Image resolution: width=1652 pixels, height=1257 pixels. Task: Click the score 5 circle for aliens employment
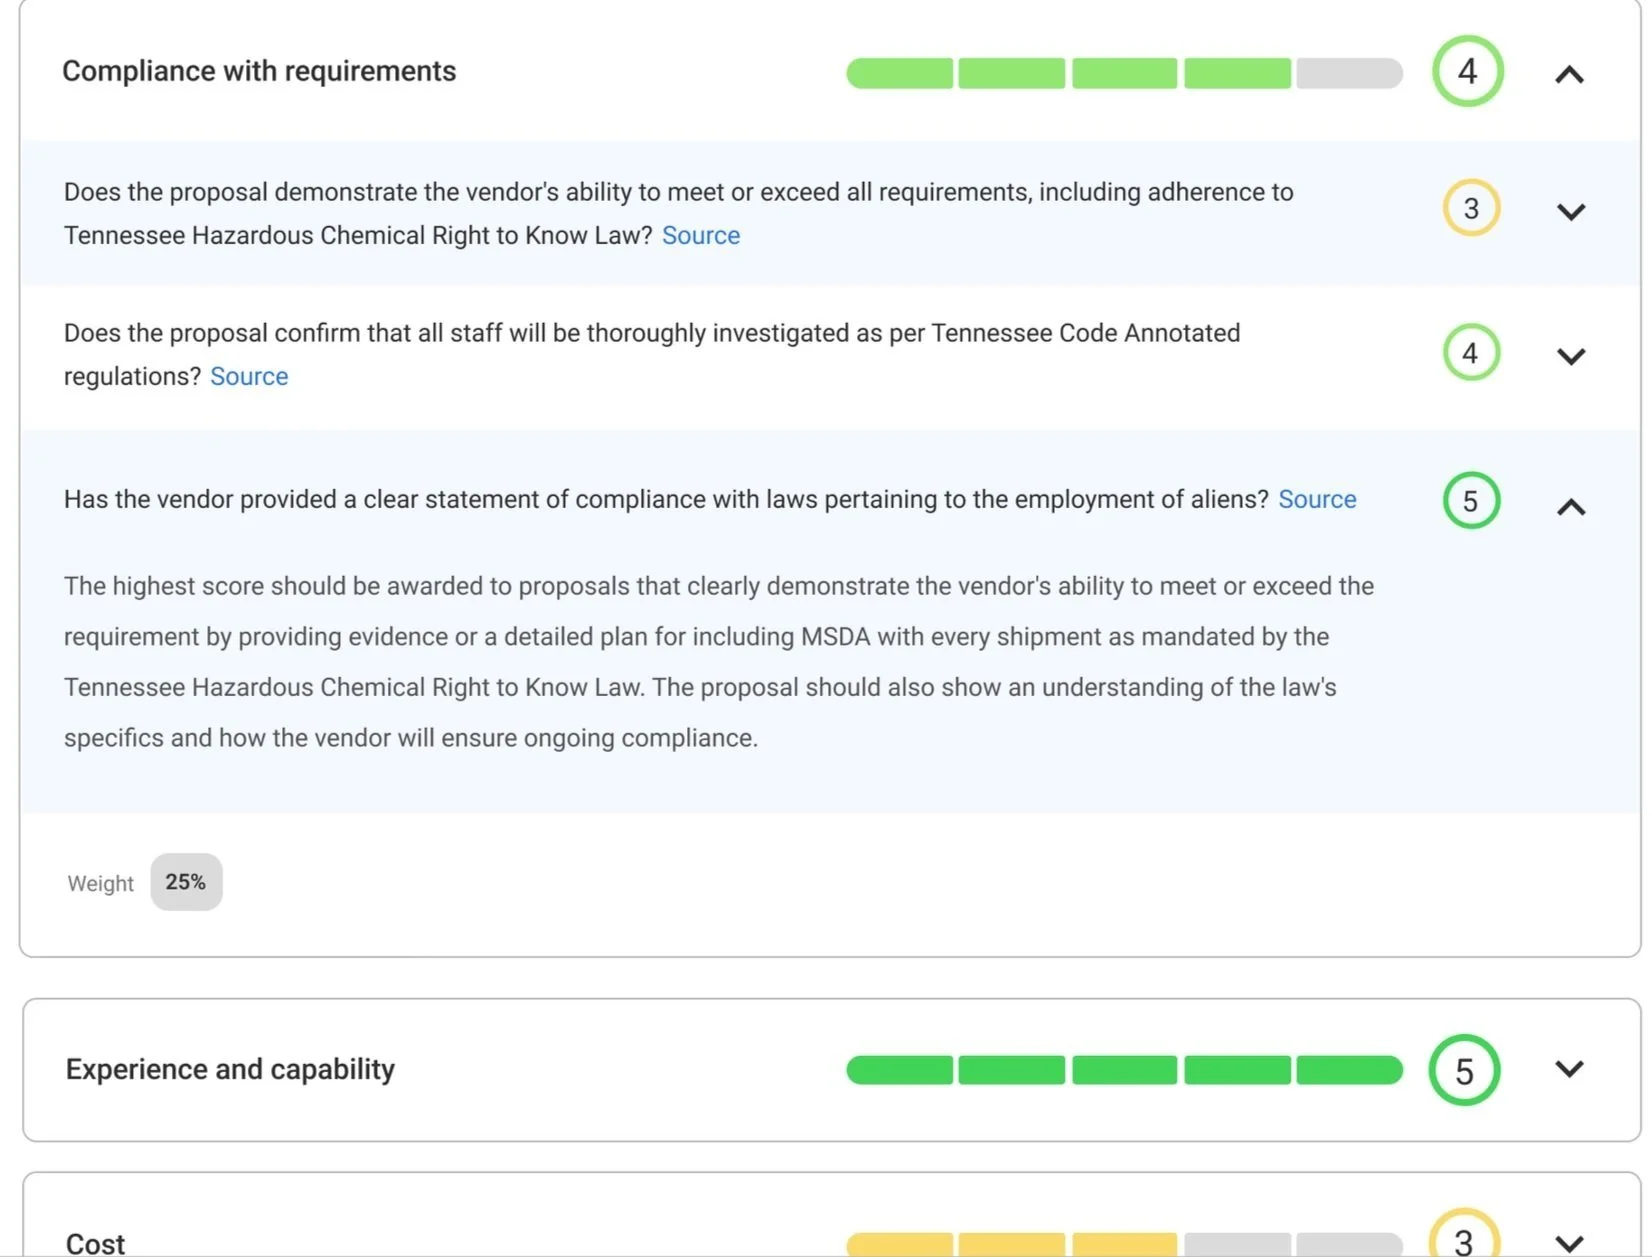click(x=1471, y=501)
